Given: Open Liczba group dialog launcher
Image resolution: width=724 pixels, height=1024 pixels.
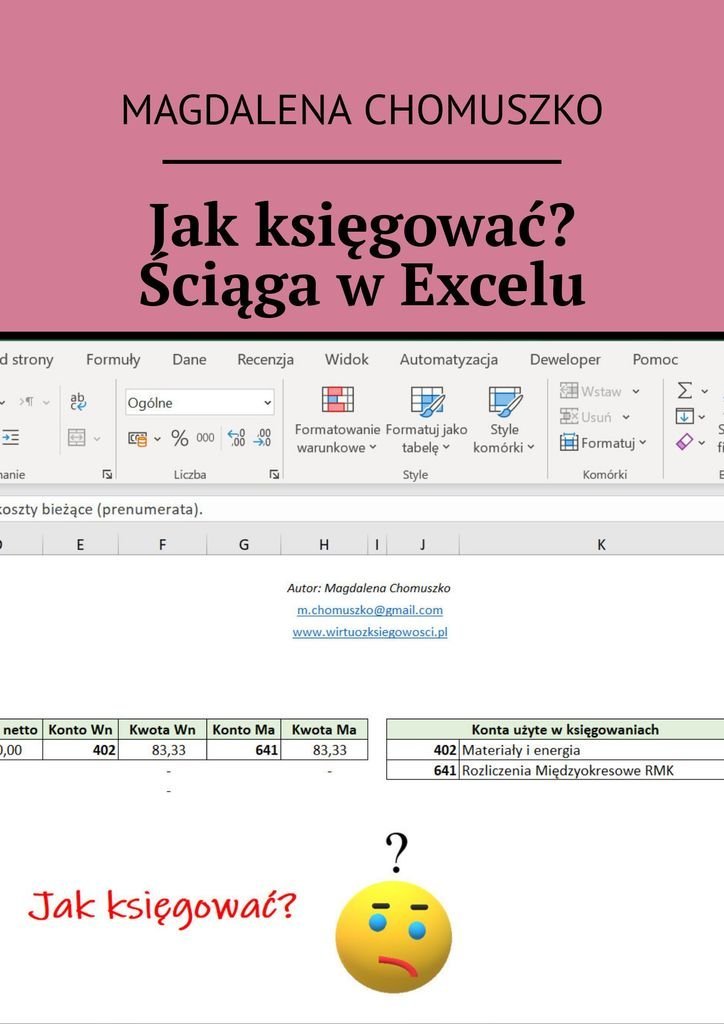Looking at the screenshot, I should pyautogui.click(x=274, y=475).
